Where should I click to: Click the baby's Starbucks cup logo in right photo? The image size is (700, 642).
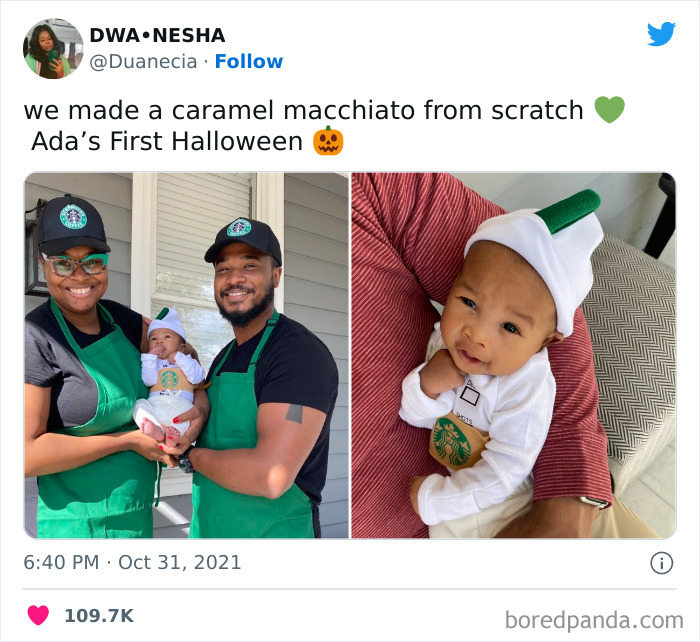(x=453, y=441)
